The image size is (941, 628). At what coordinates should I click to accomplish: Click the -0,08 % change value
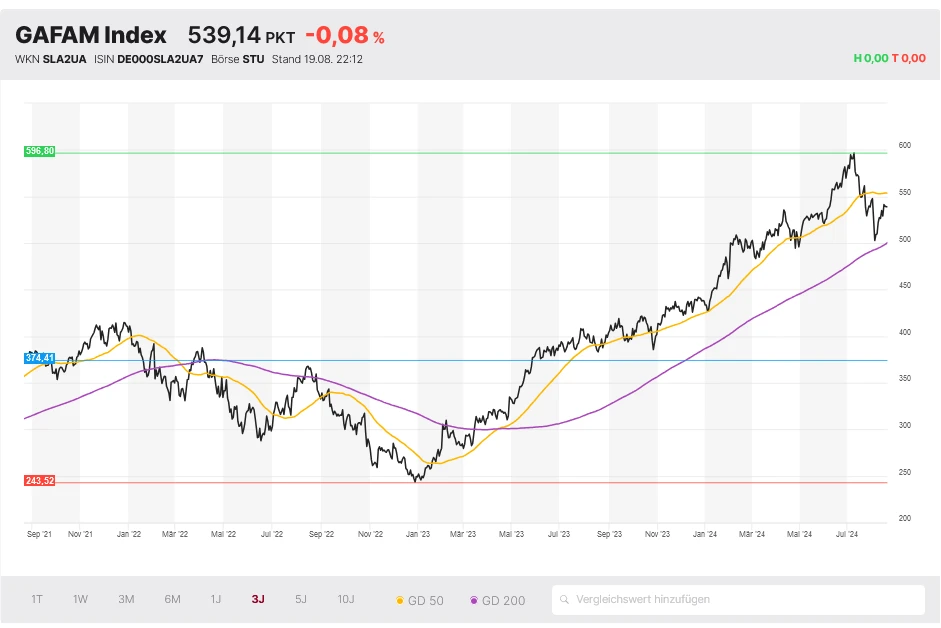[x=344, y=36]
